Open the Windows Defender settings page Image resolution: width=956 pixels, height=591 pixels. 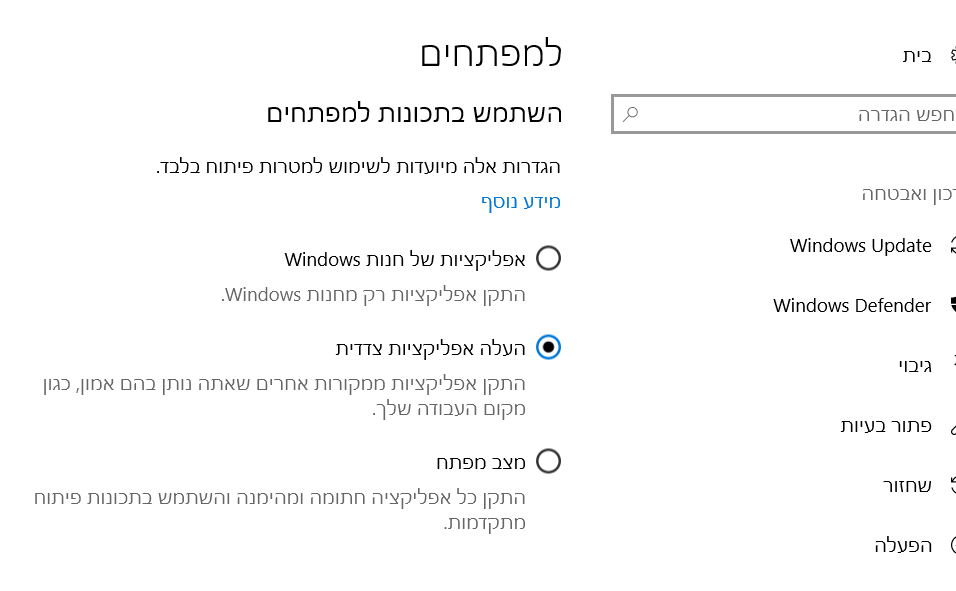852,305
